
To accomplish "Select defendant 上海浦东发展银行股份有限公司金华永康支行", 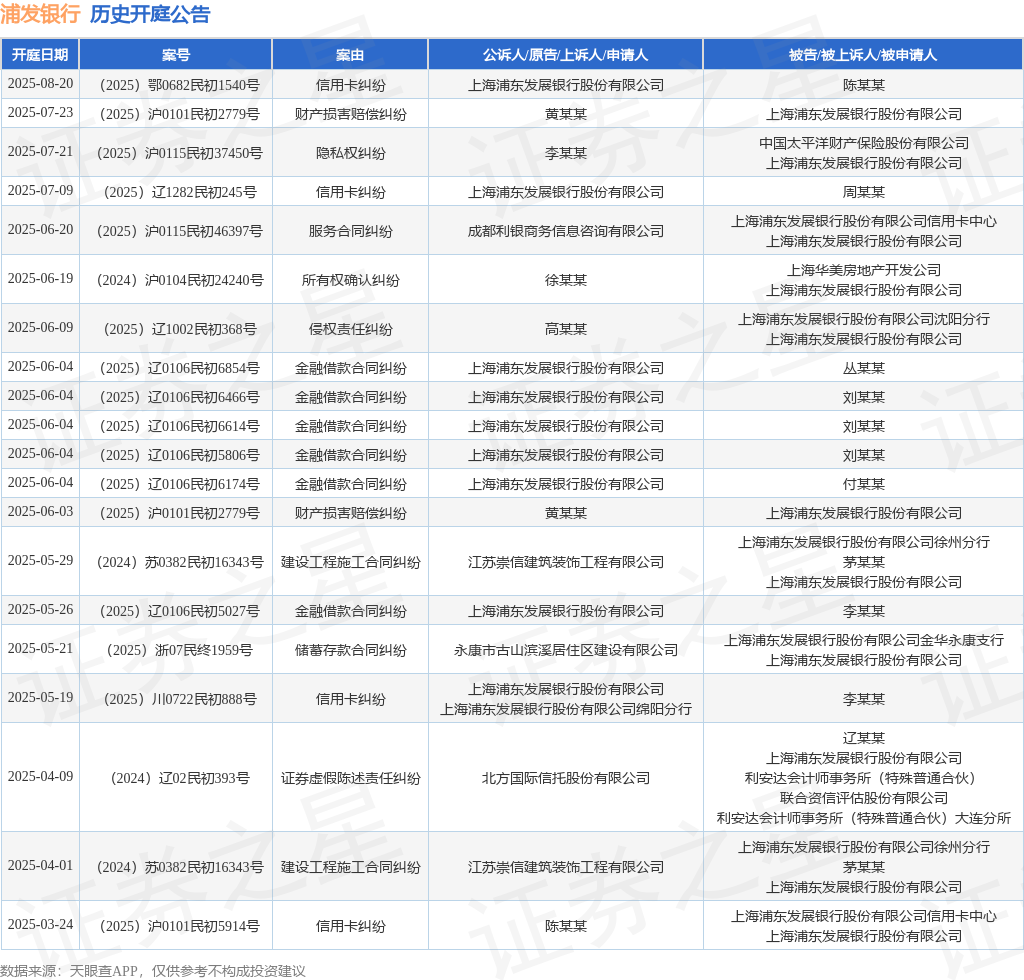I will click(x=863, y=640).
